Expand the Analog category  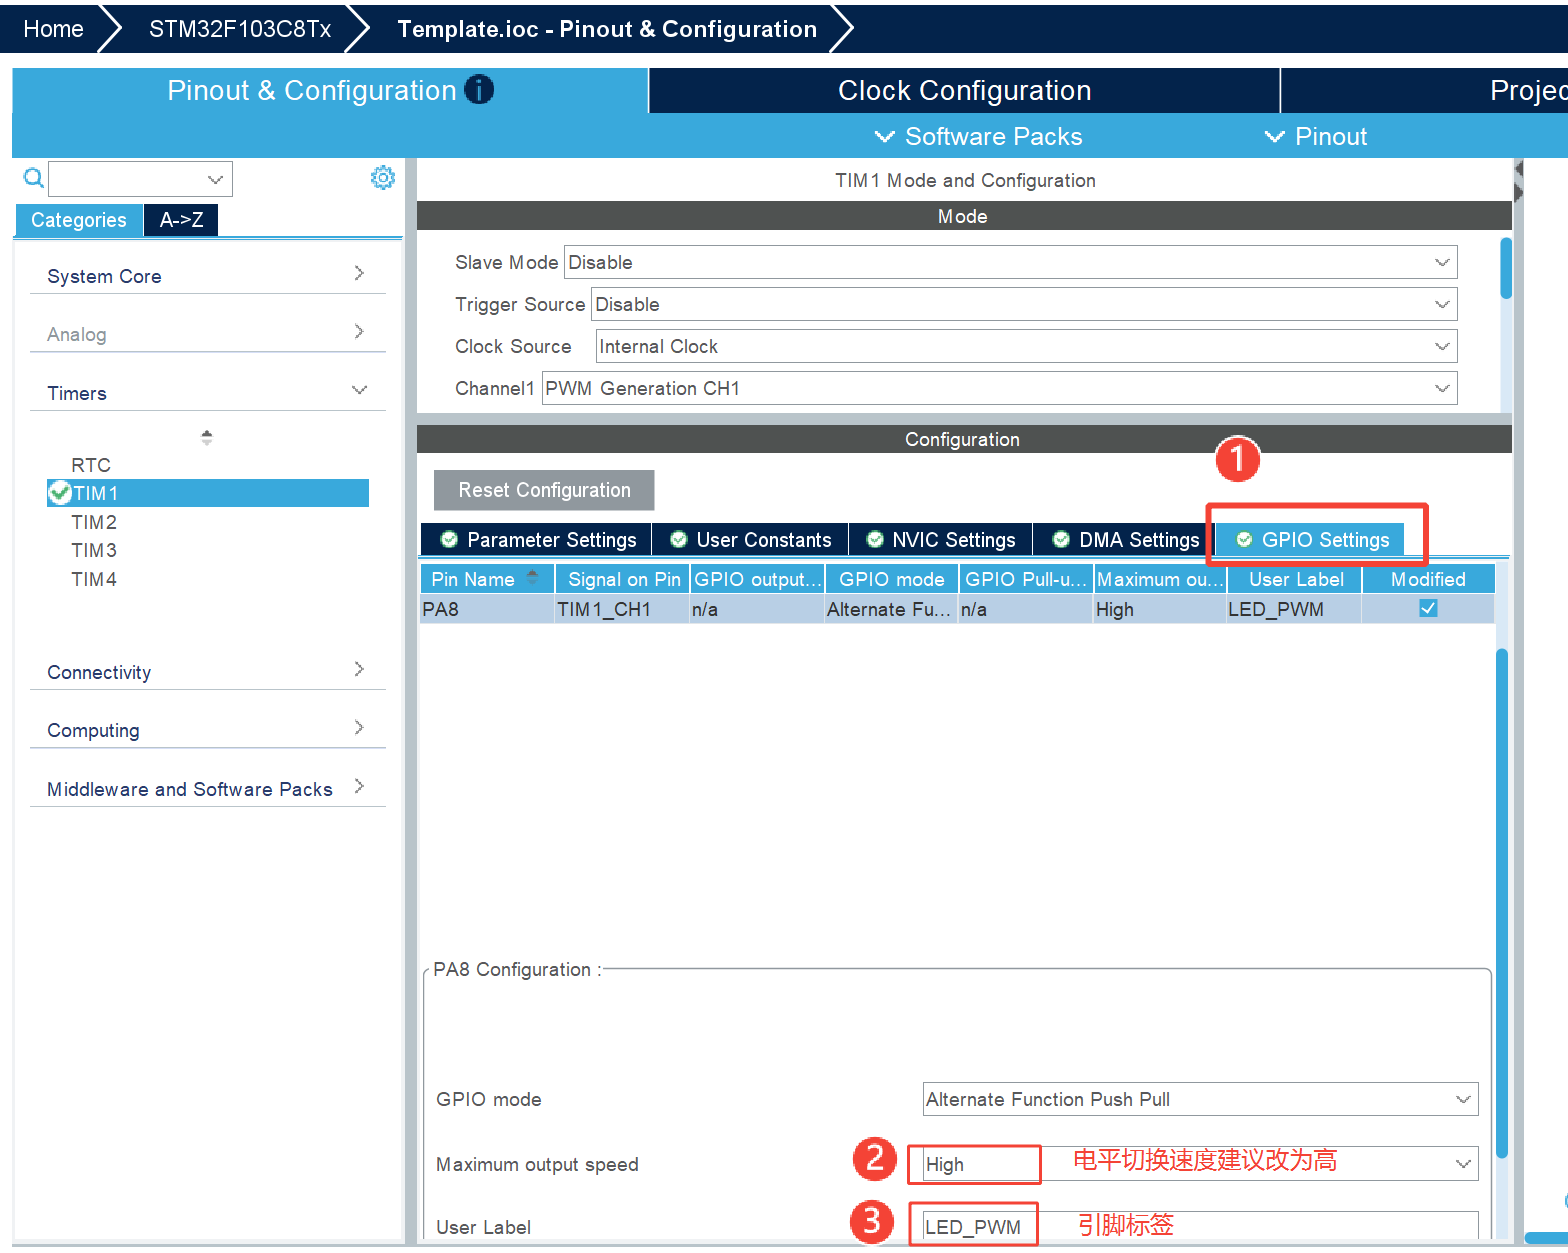tap(207, 333)
